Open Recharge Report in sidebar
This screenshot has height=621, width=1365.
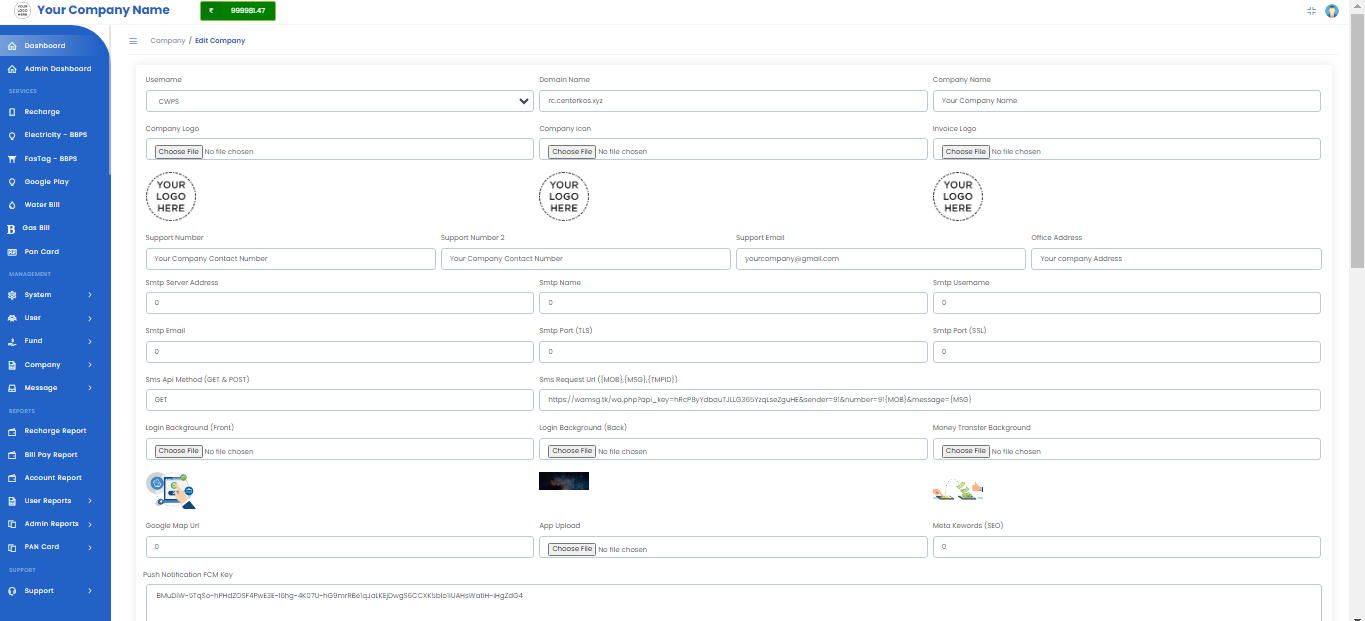coord(55,431)
